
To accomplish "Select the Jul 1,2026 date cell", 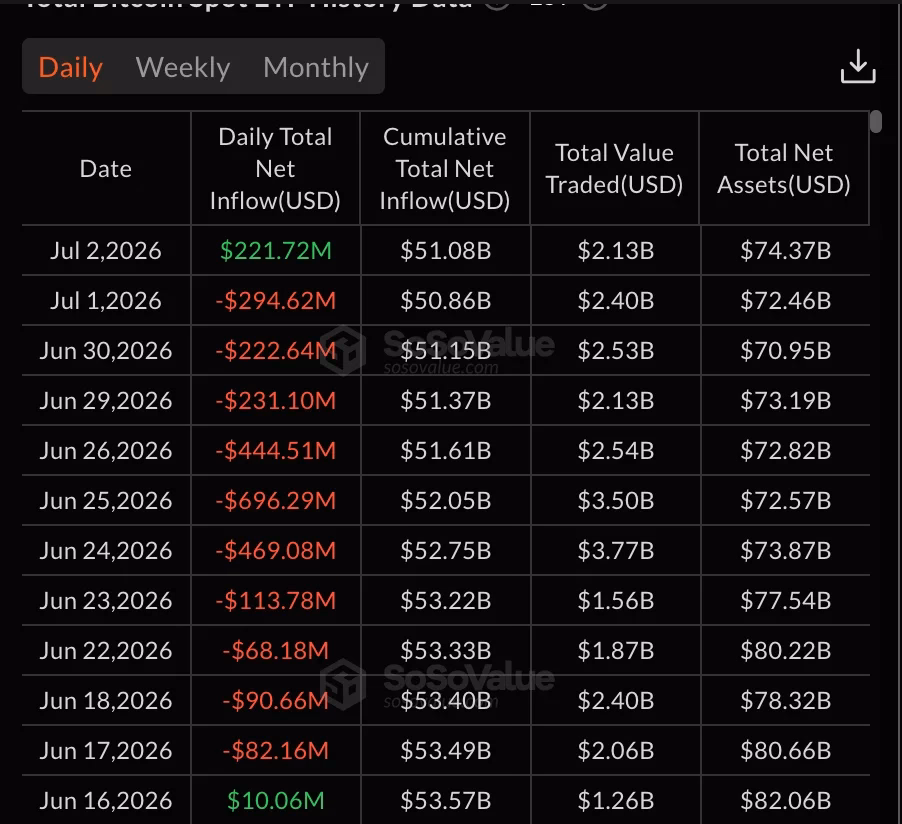I will 106,300.
